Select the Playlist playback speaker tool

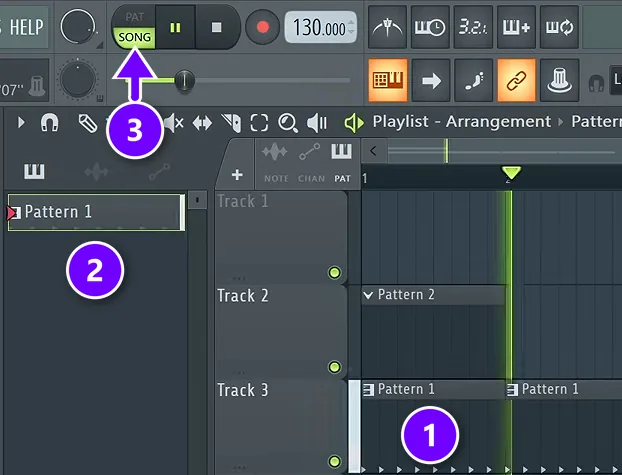pyautogui.click(x=317, y=123)
